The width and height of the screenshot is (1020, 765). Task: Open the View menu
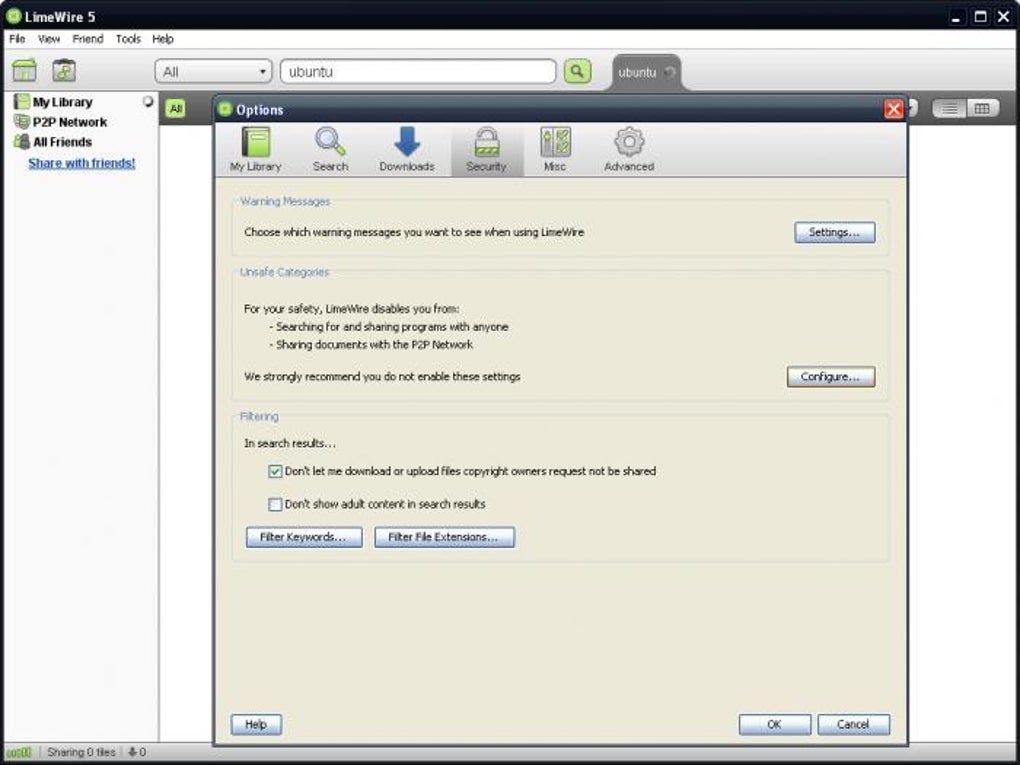[x=49, y=39]
